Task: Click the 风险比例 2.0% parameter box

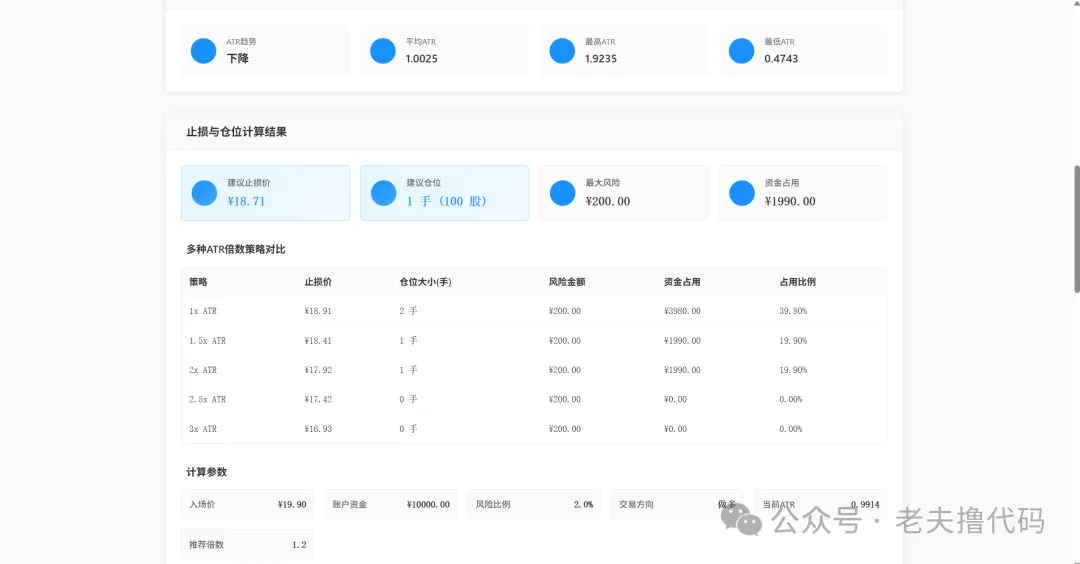Action: tap(534, 505)
